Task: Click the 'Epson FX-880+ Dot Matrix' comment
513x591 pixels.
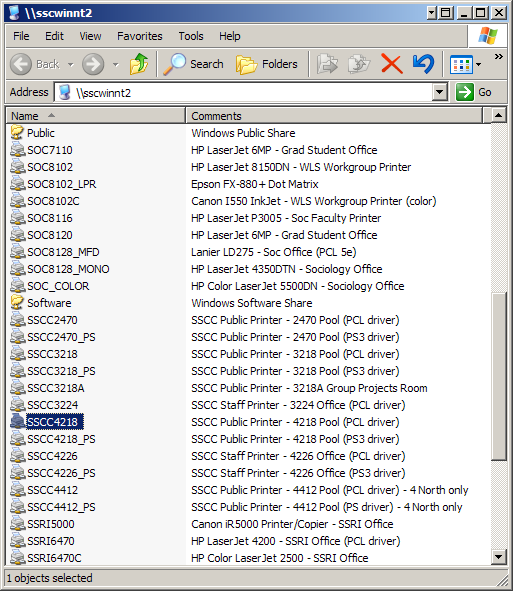Action: point(255,184)
